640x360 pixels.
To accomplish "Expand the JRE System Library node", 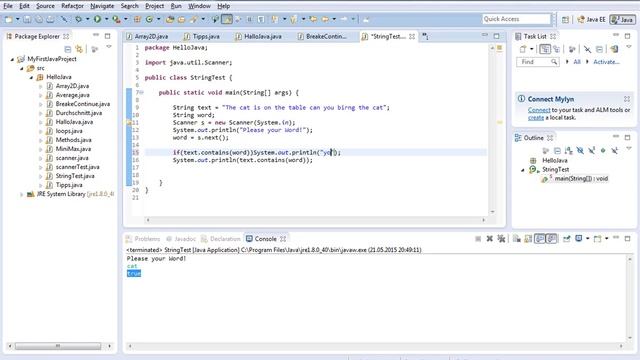I will (x=22, y=195).
